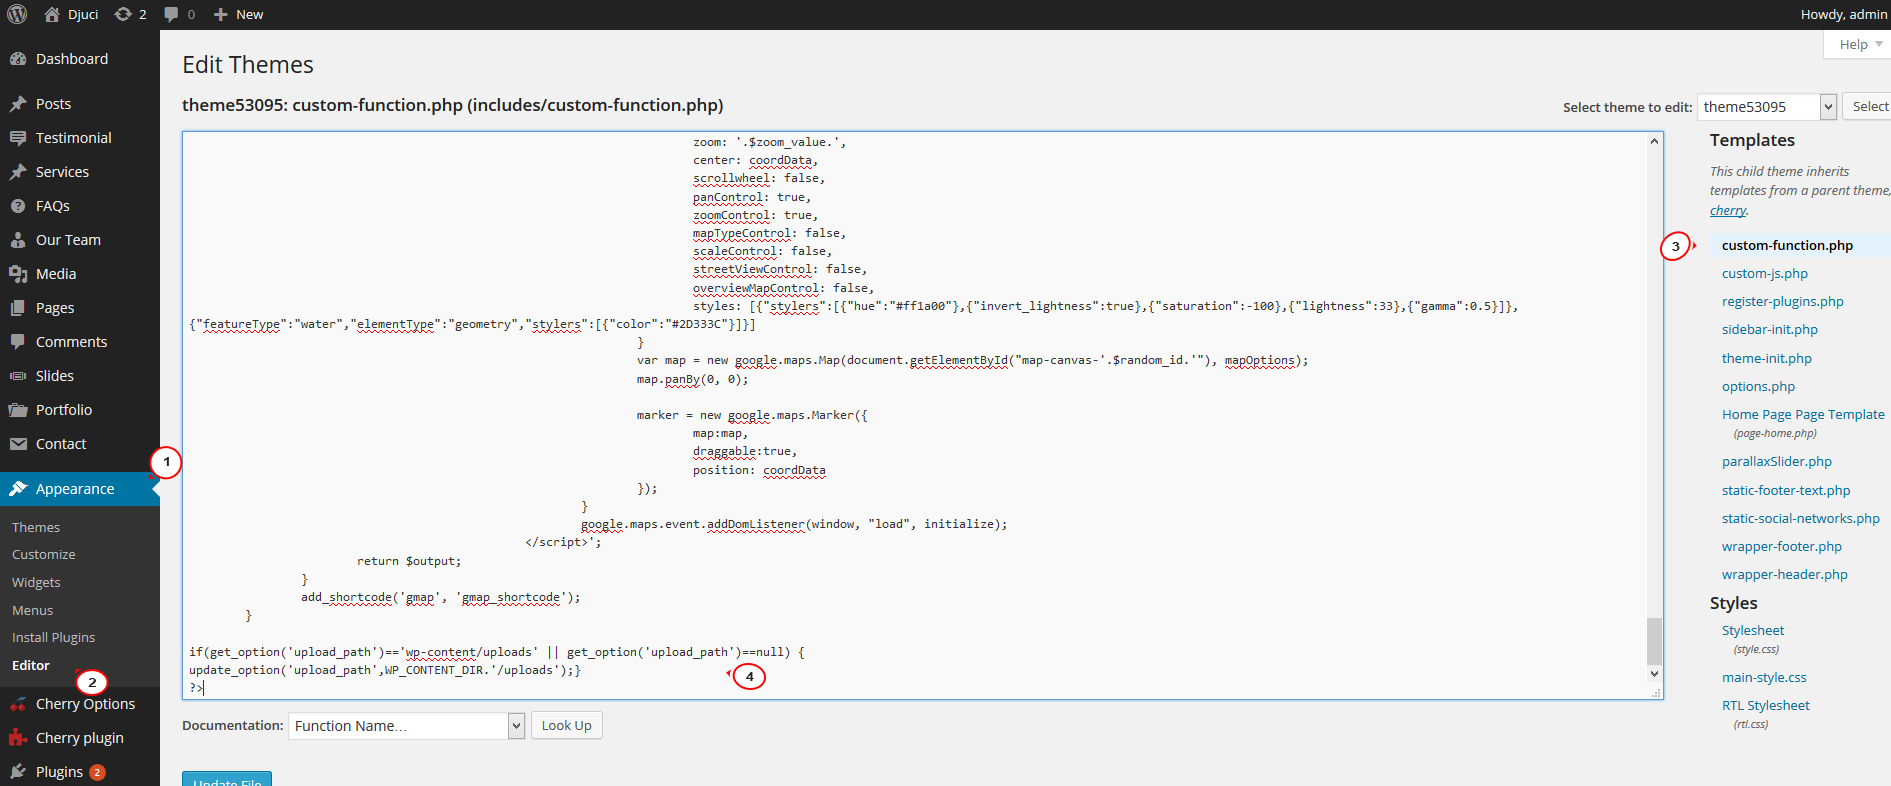Click the Slides icon in sidebar
The width and height of the screenshot is (1891, 786).
point(18,376)
